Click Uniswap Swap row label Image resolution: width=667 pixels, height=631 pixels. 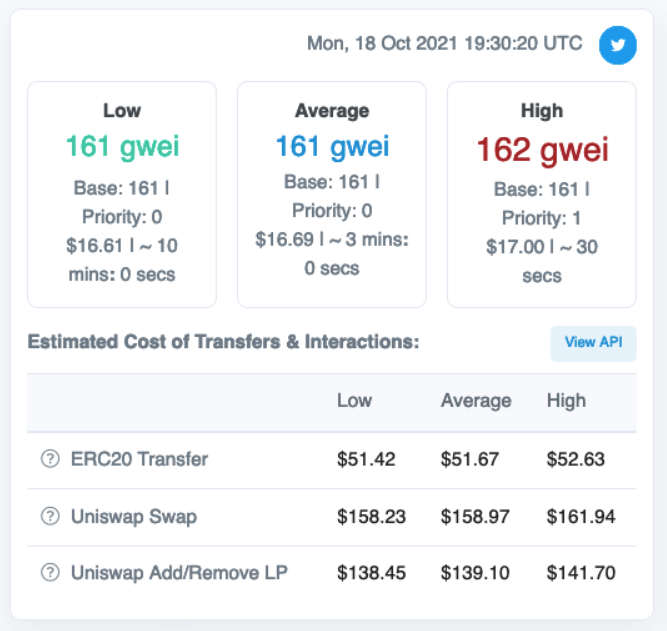tap(133, 517)
